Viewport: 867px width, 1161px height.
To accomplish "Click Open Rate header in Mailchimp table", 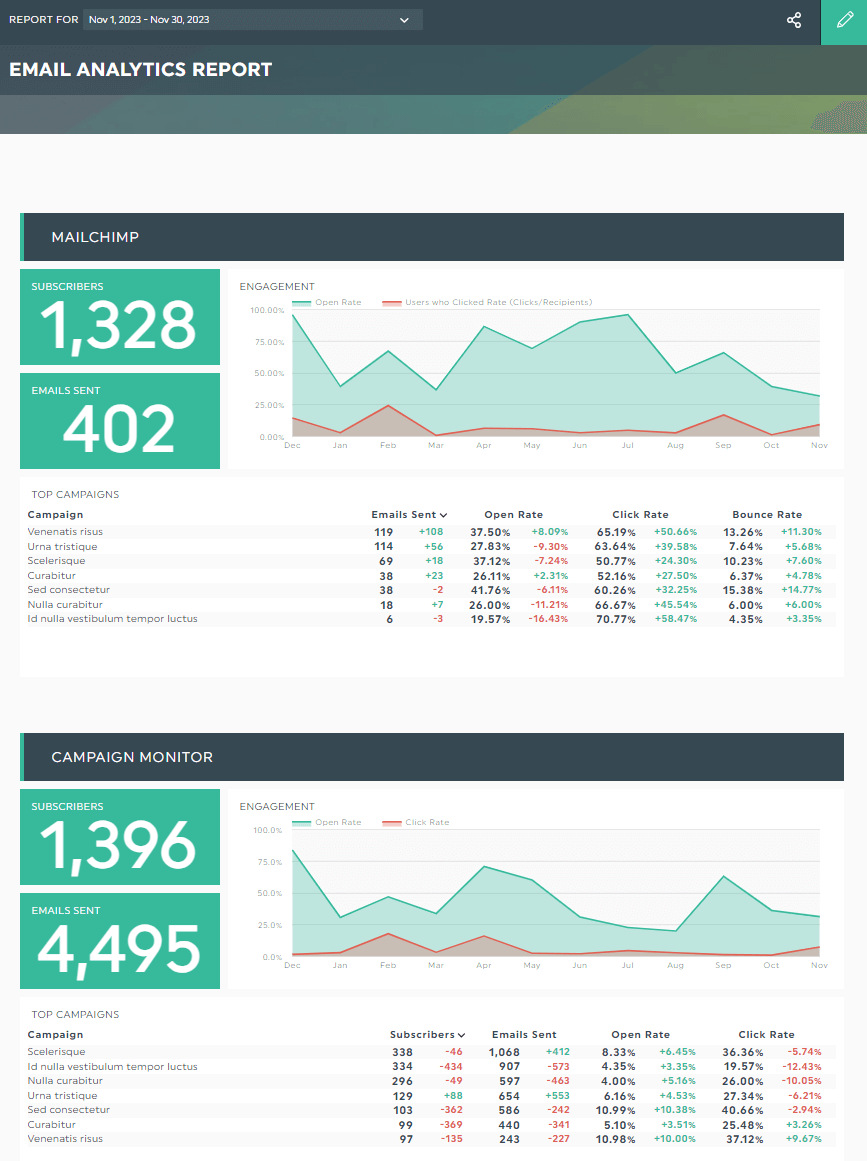I will point(513,515).
